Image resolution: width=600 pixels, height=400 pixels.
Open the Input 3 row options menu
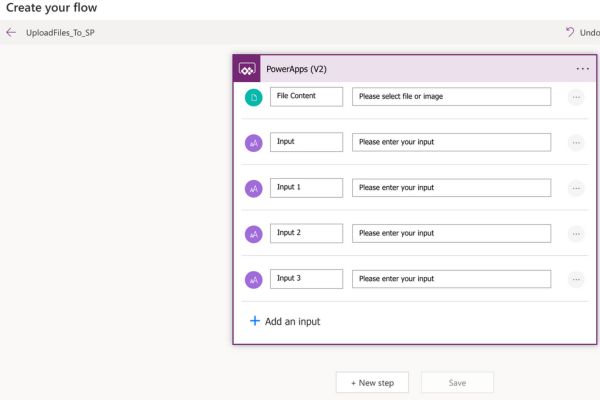tap(576, 280)
